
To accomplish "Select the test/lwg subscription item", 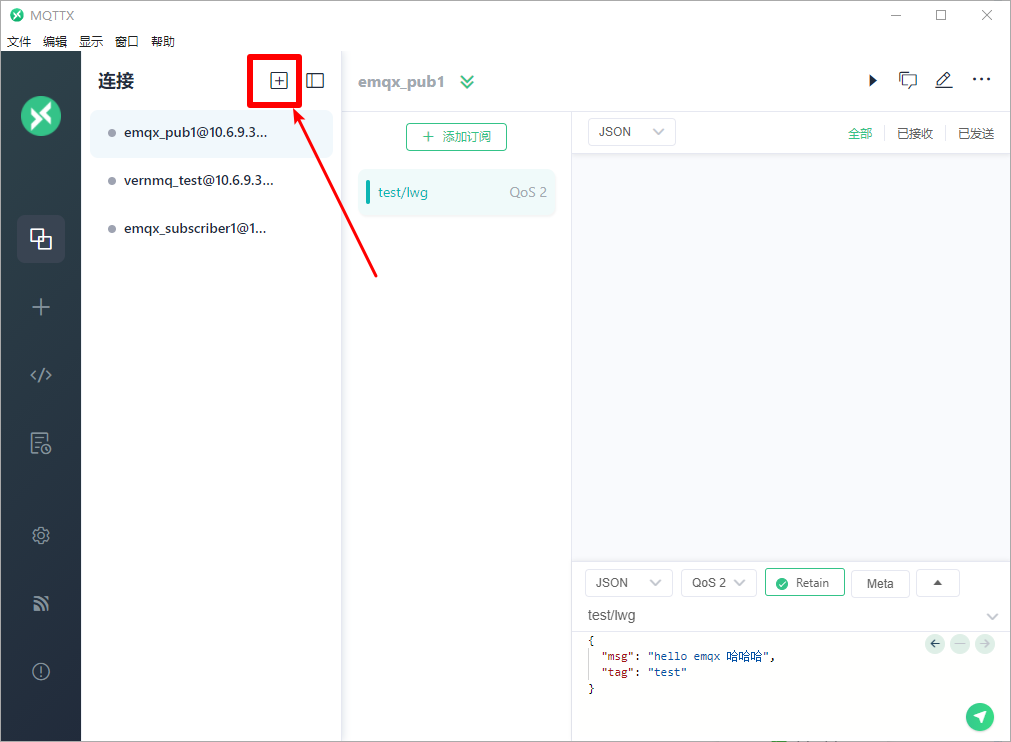I will click(x=456, y=192).
